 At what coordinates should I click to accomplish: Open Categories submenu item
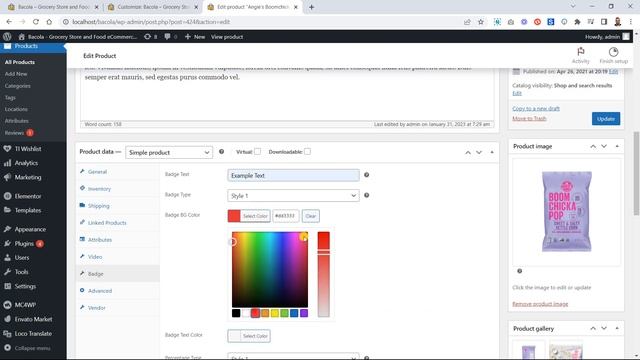point(18,86)
